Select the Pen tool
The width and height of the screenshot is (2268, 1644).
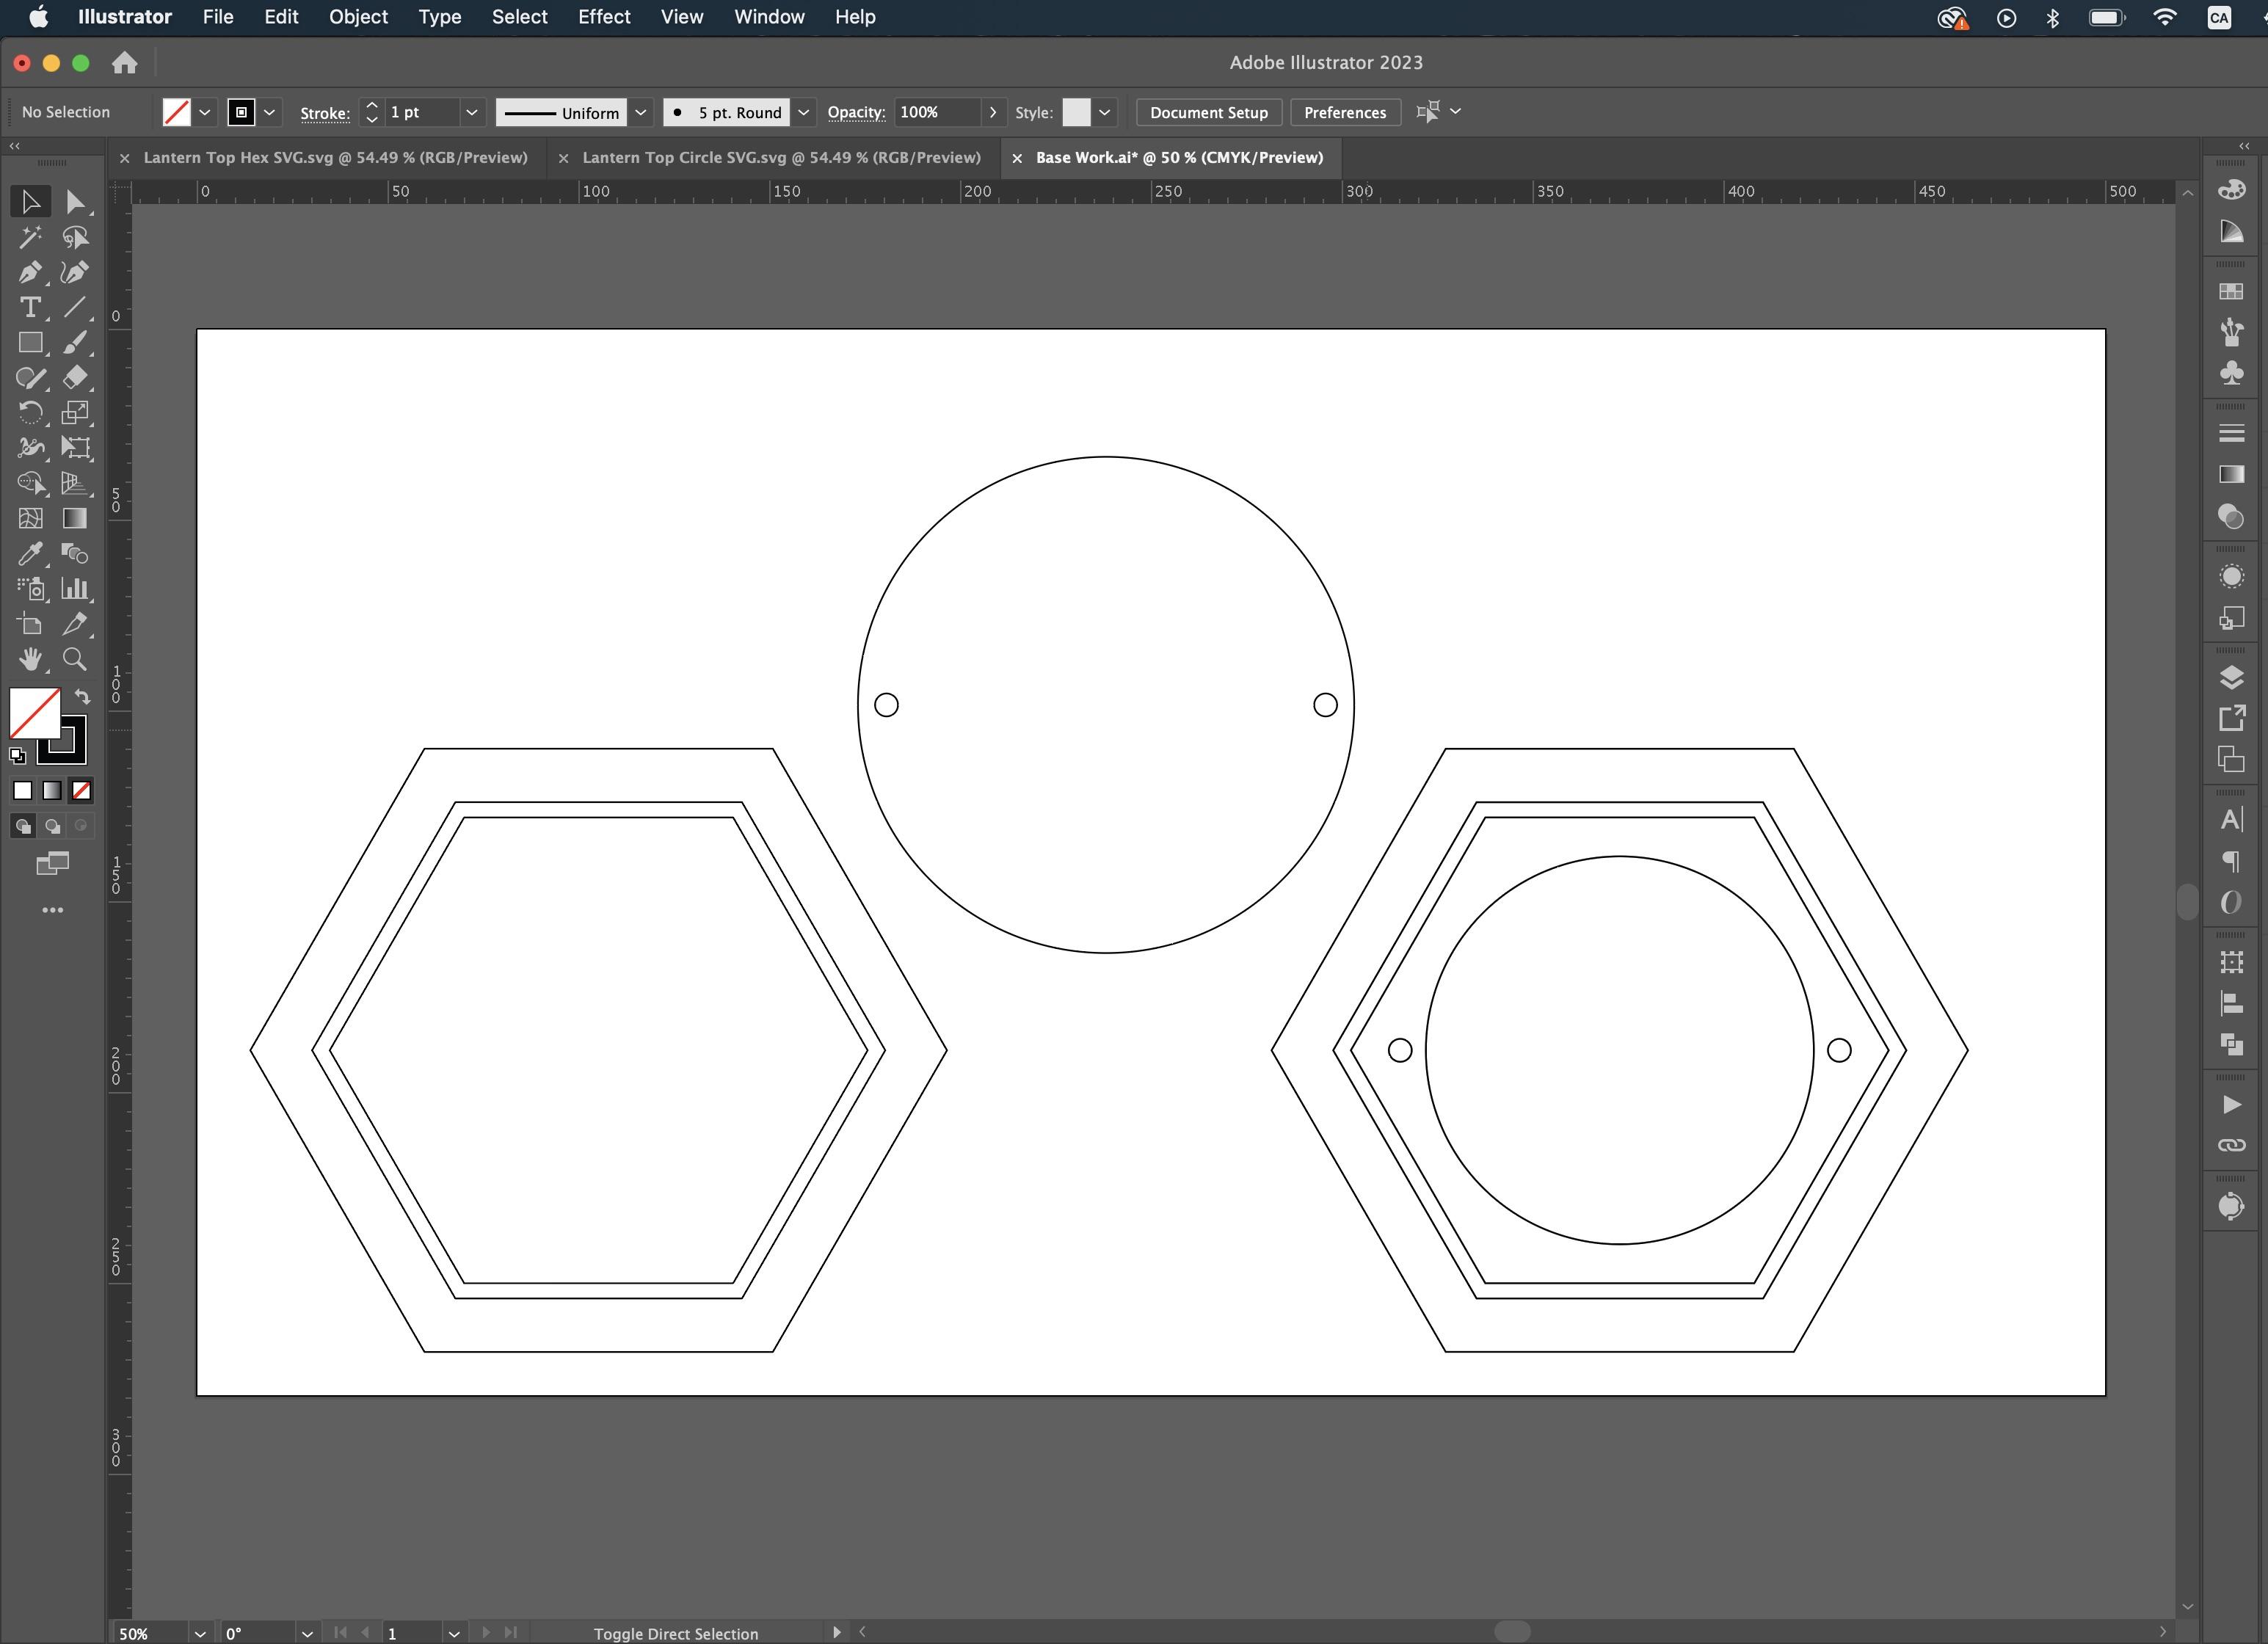[30, 272]
